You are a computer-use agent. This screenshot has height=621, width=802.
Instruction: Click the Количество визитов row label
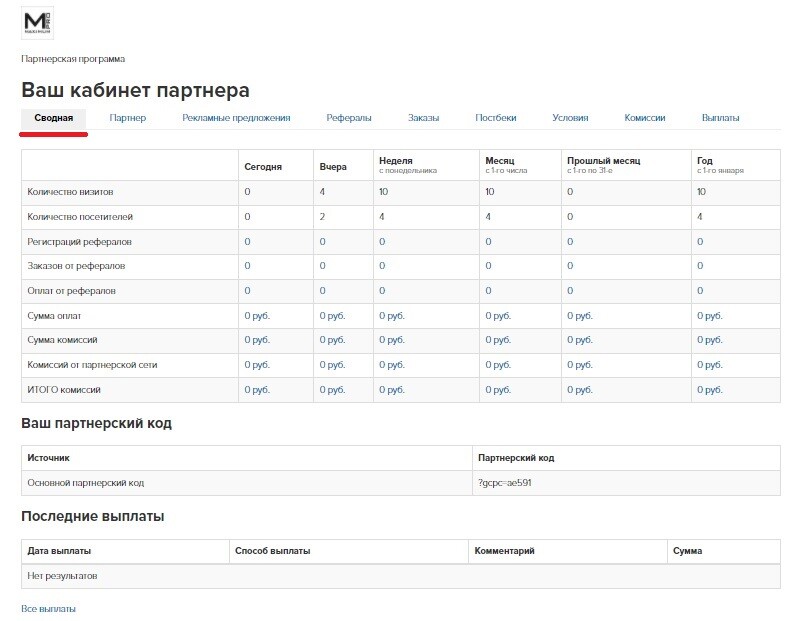[x=70, y=192]
